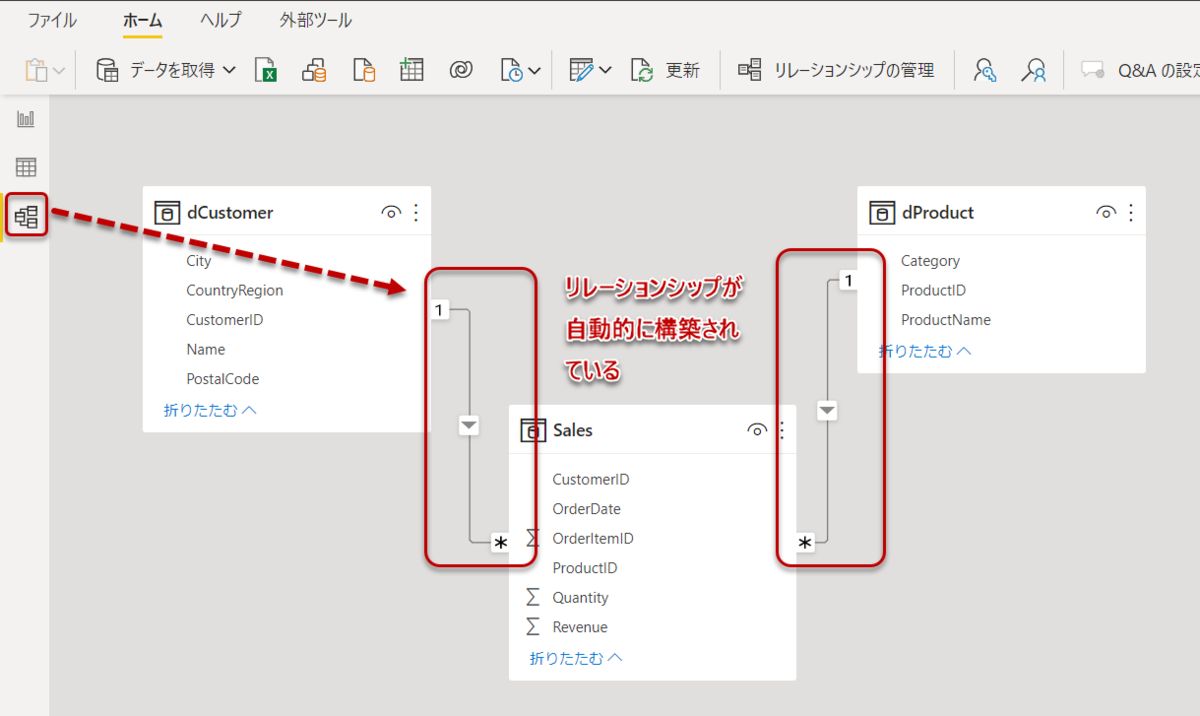Open the ファイル menu
1200x716 pixels.
[51, 19]
